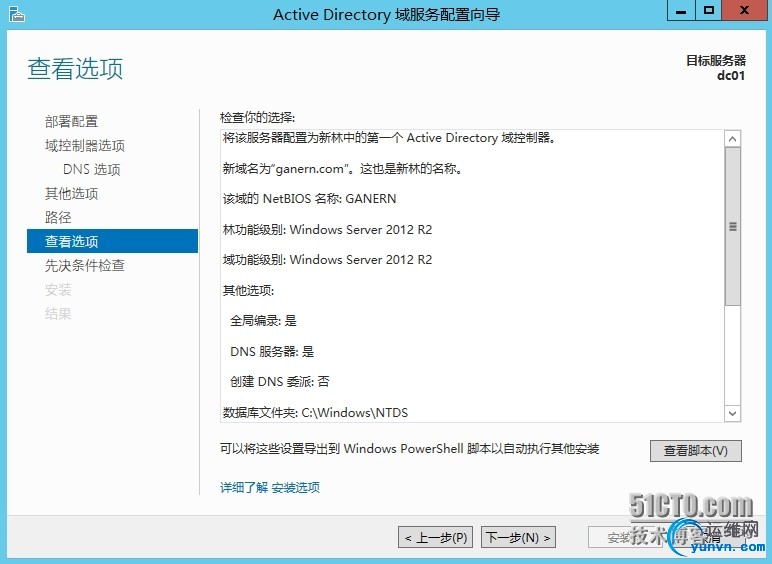
Task: Click the wizard icon in the title bar
Action: click(x=17, y=14)
